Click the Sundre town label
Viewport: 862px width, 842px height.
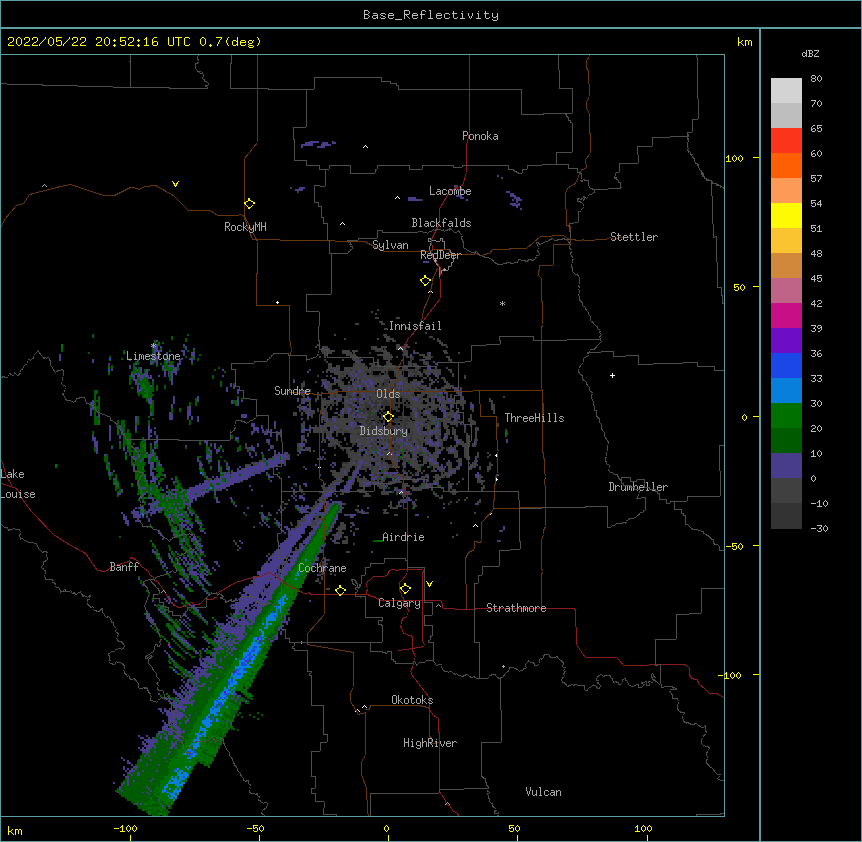pos(292,391)
